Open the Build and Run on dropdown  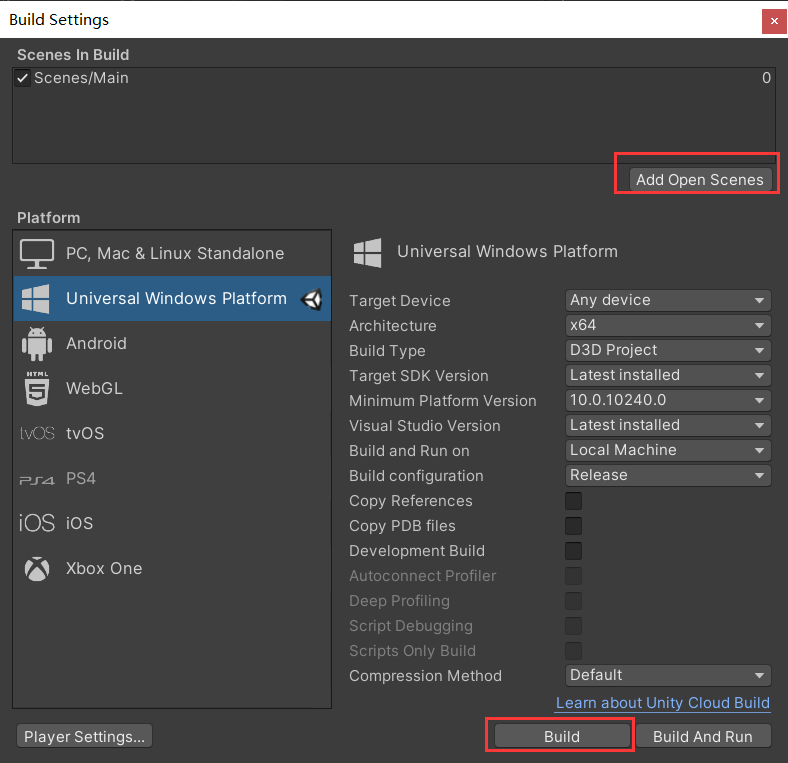[x=668, y=450]
